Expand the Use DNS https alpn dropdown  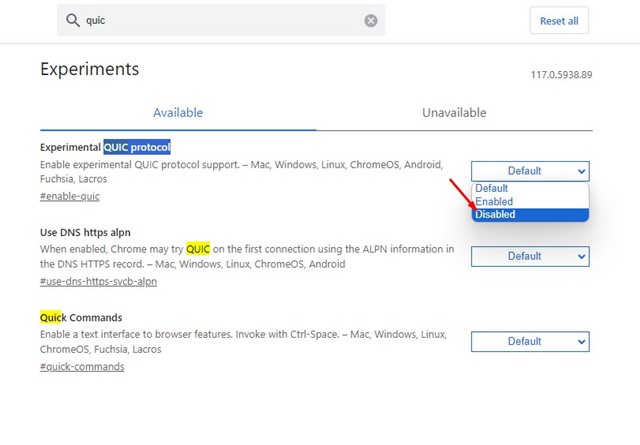click(x=530, y=256)
